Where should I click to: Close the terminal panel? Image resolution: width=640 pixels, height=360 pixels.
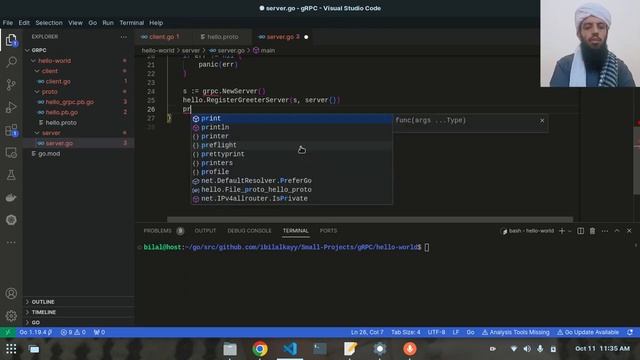(629, 231)
